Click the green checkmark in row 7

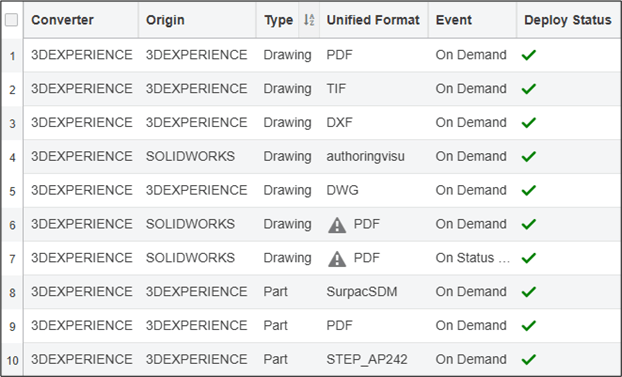coord(529,258)
